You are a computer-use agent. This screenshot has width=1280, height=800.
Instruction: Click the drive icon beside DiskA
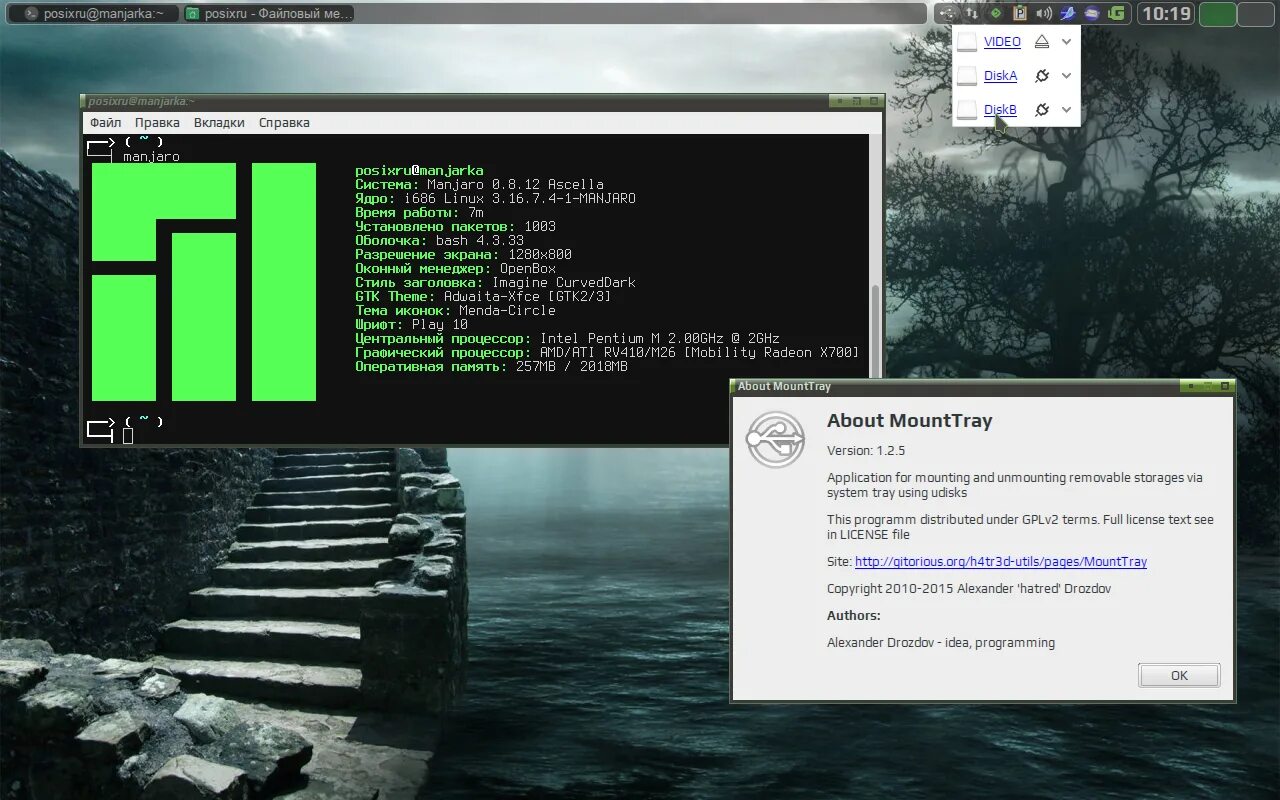click(x=967, y=76)
